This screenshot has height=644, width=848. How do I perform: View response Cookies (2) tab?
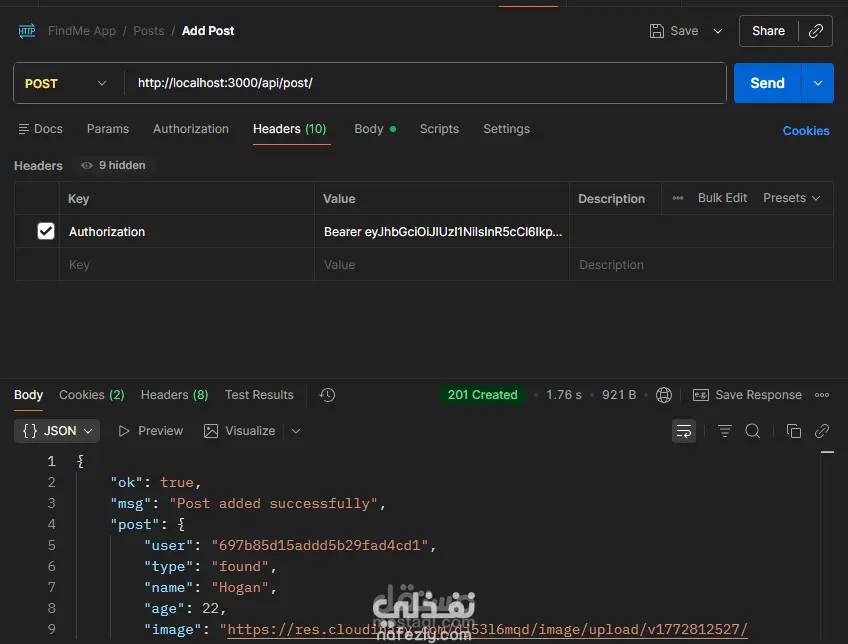[91, 395]
